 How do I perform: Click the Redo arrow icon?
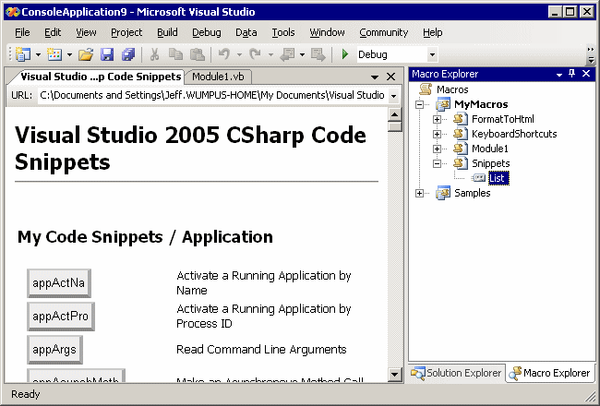255,55
